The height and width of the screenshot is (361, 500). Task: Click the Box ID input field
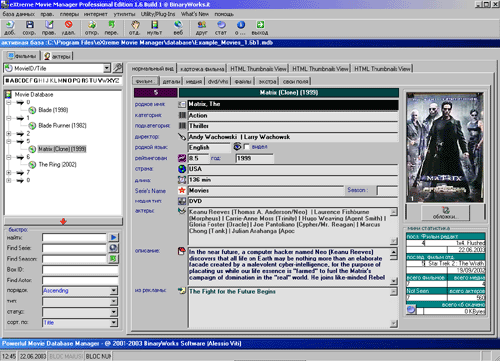[80, 270]
